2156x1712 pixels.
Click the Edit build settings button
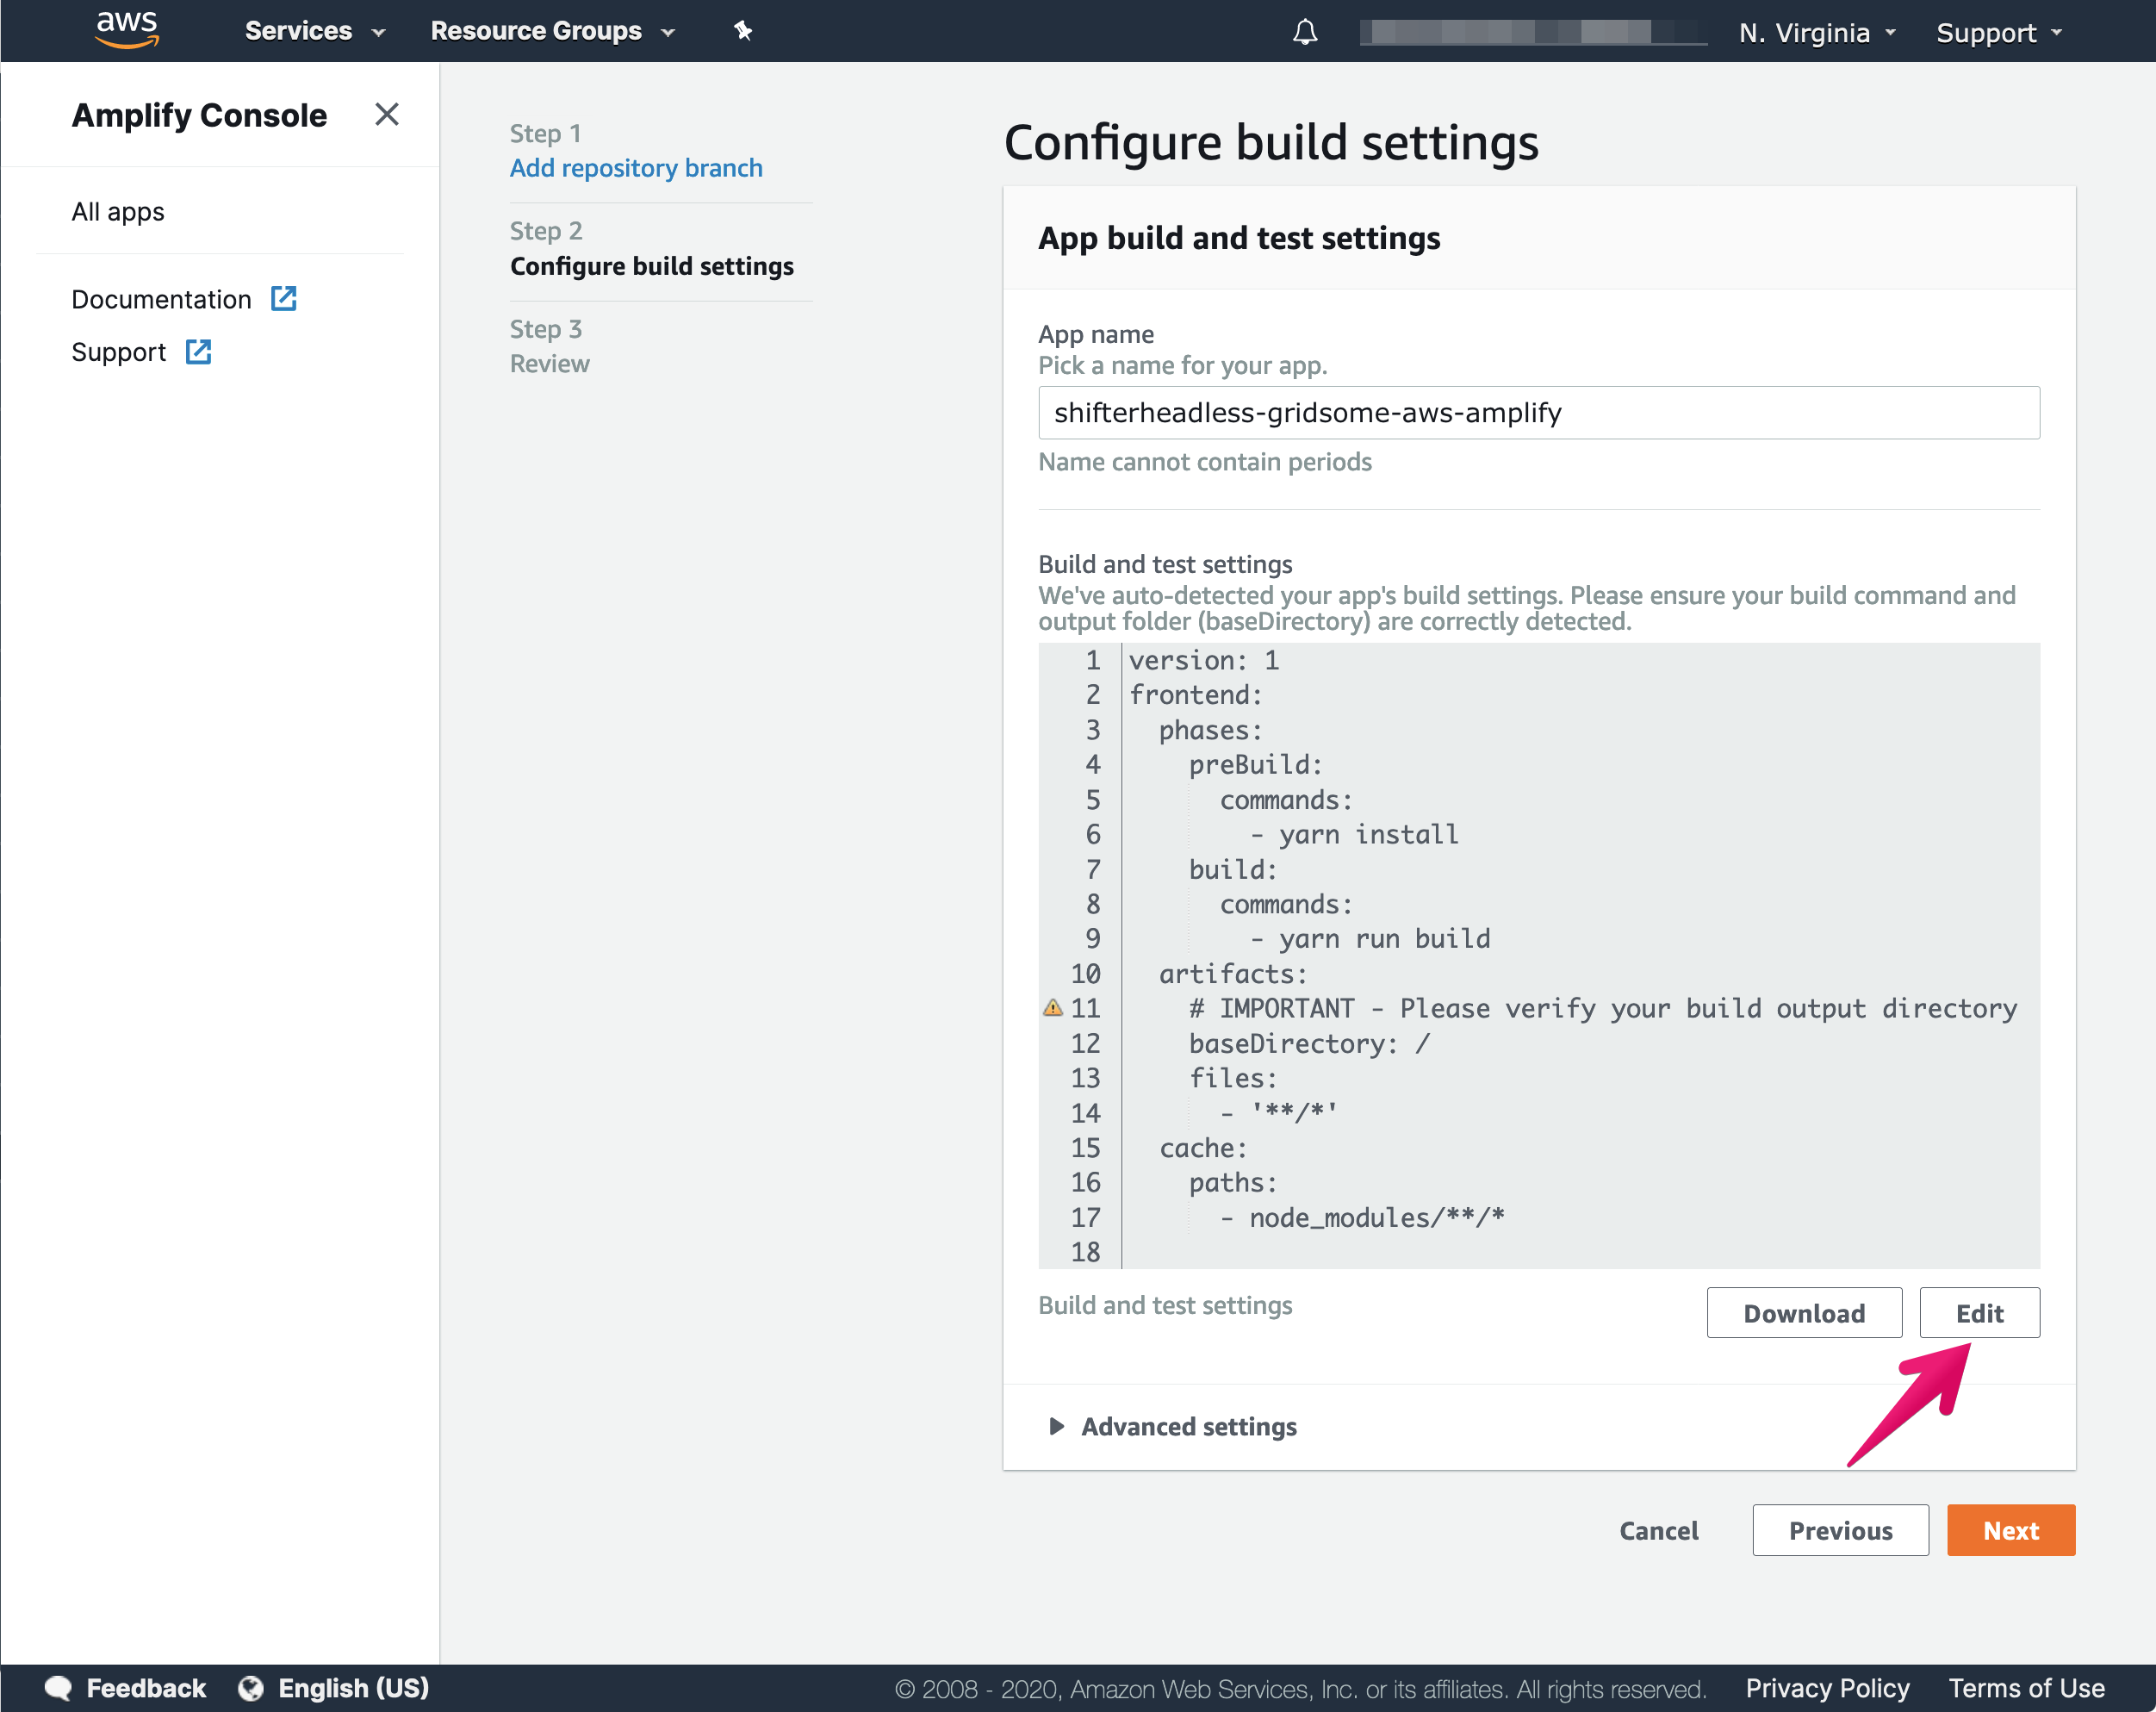(1979, 1312)
